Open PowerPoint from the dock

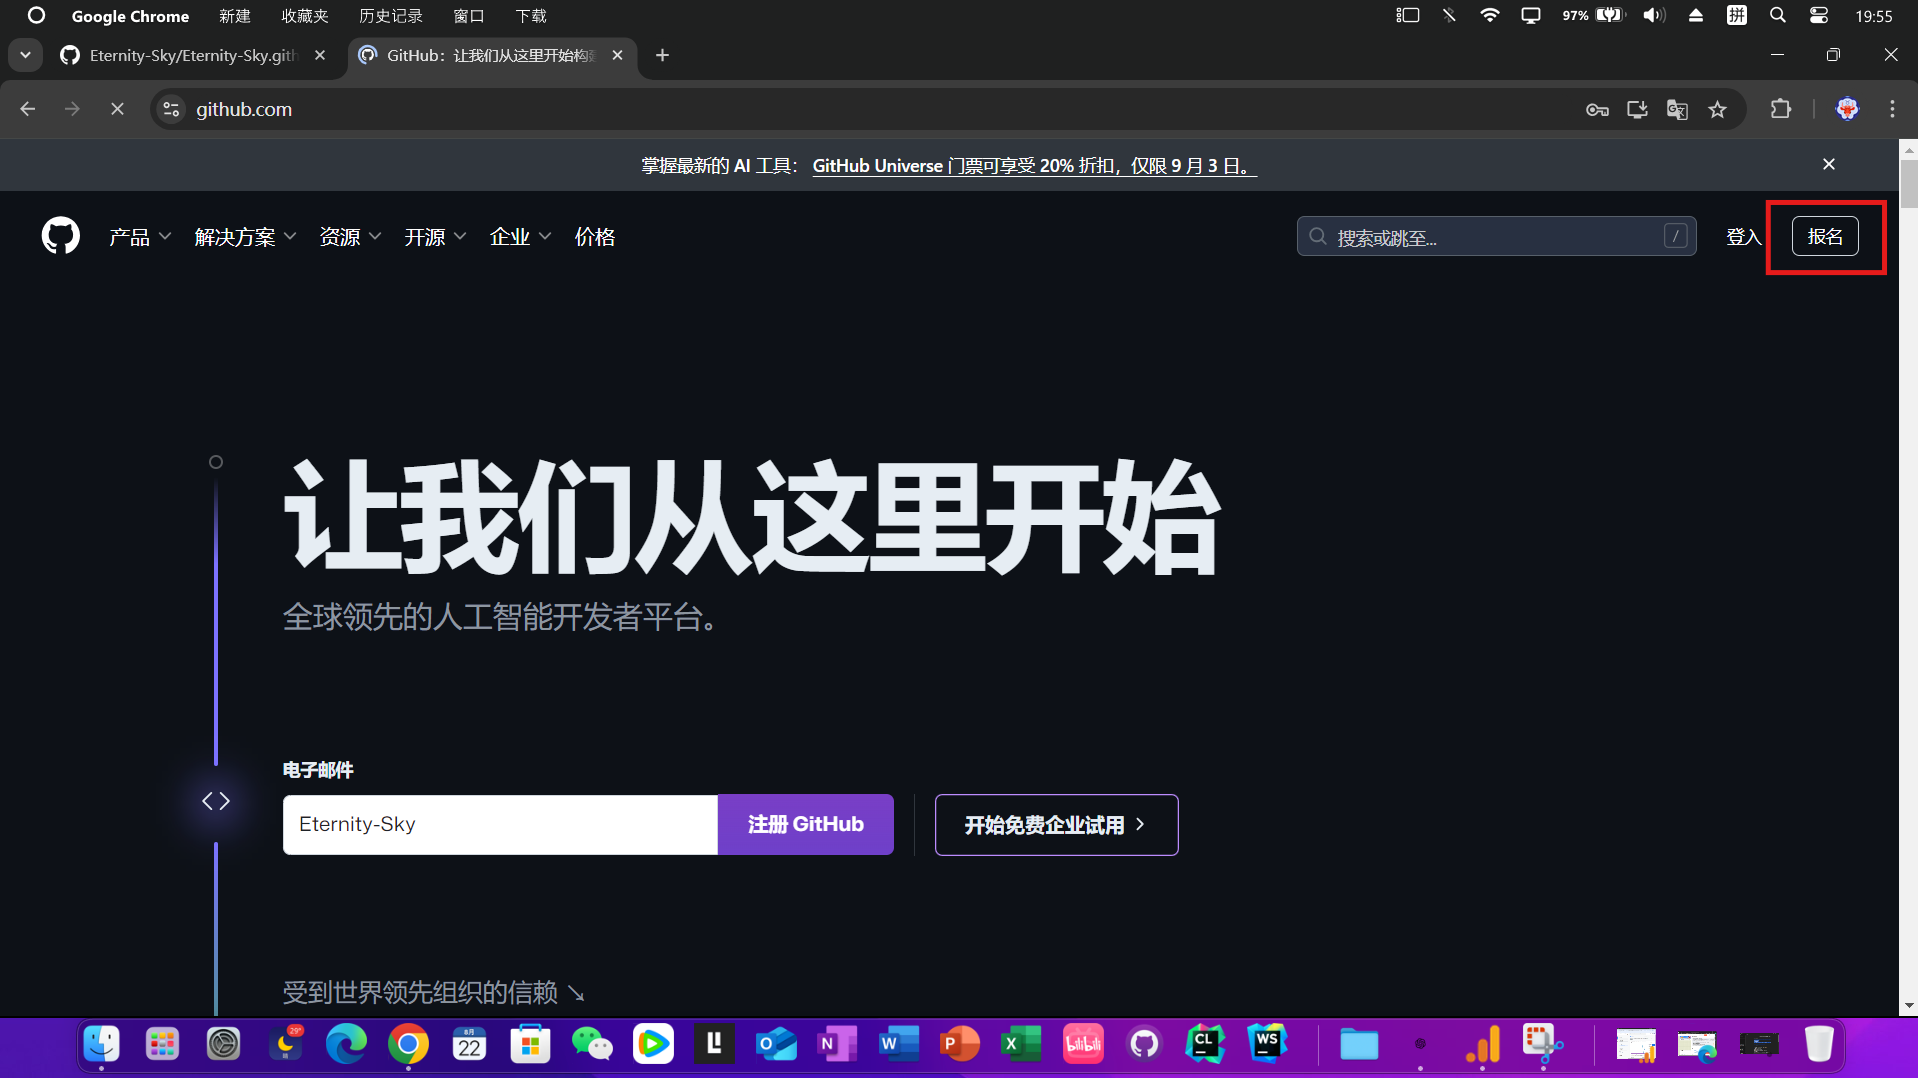(960, 1045)
